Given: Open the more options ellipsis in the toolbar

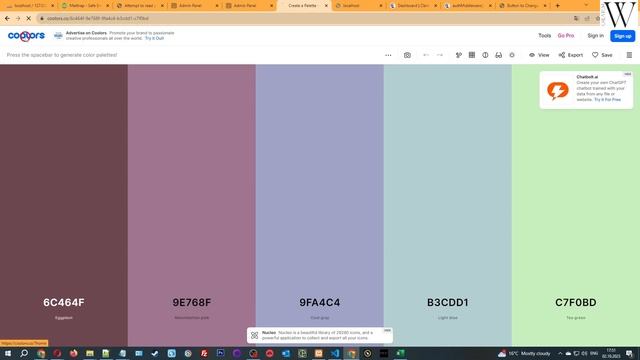Looking at the screenshot, I should tap(388, 55).
